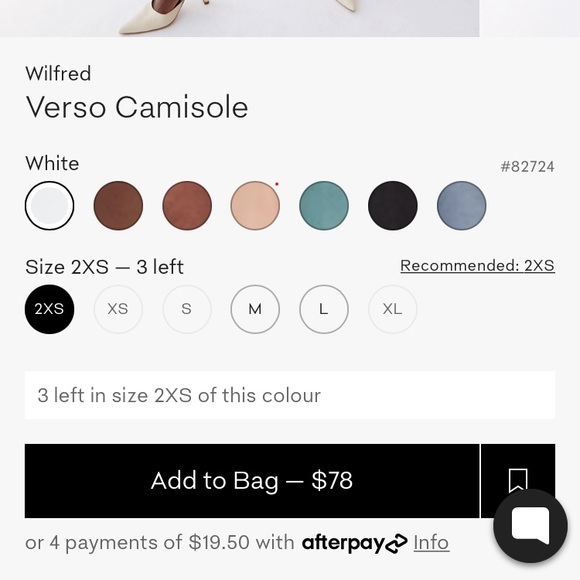Screen dimensions: 580x580
Task: Click the afterpay logo
Action: coord(355,543)
